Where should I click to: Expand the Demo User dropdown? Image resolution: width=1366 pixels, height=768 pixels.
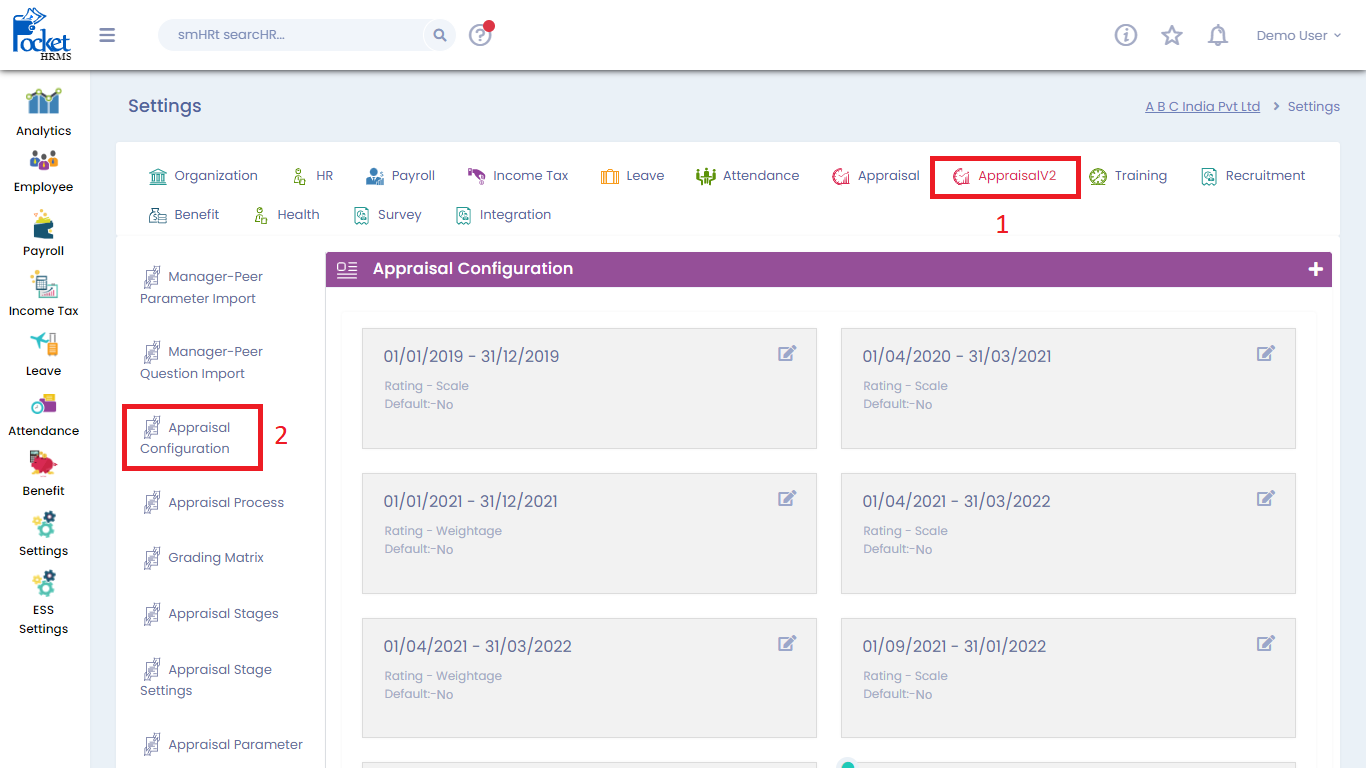point(1298,35)
